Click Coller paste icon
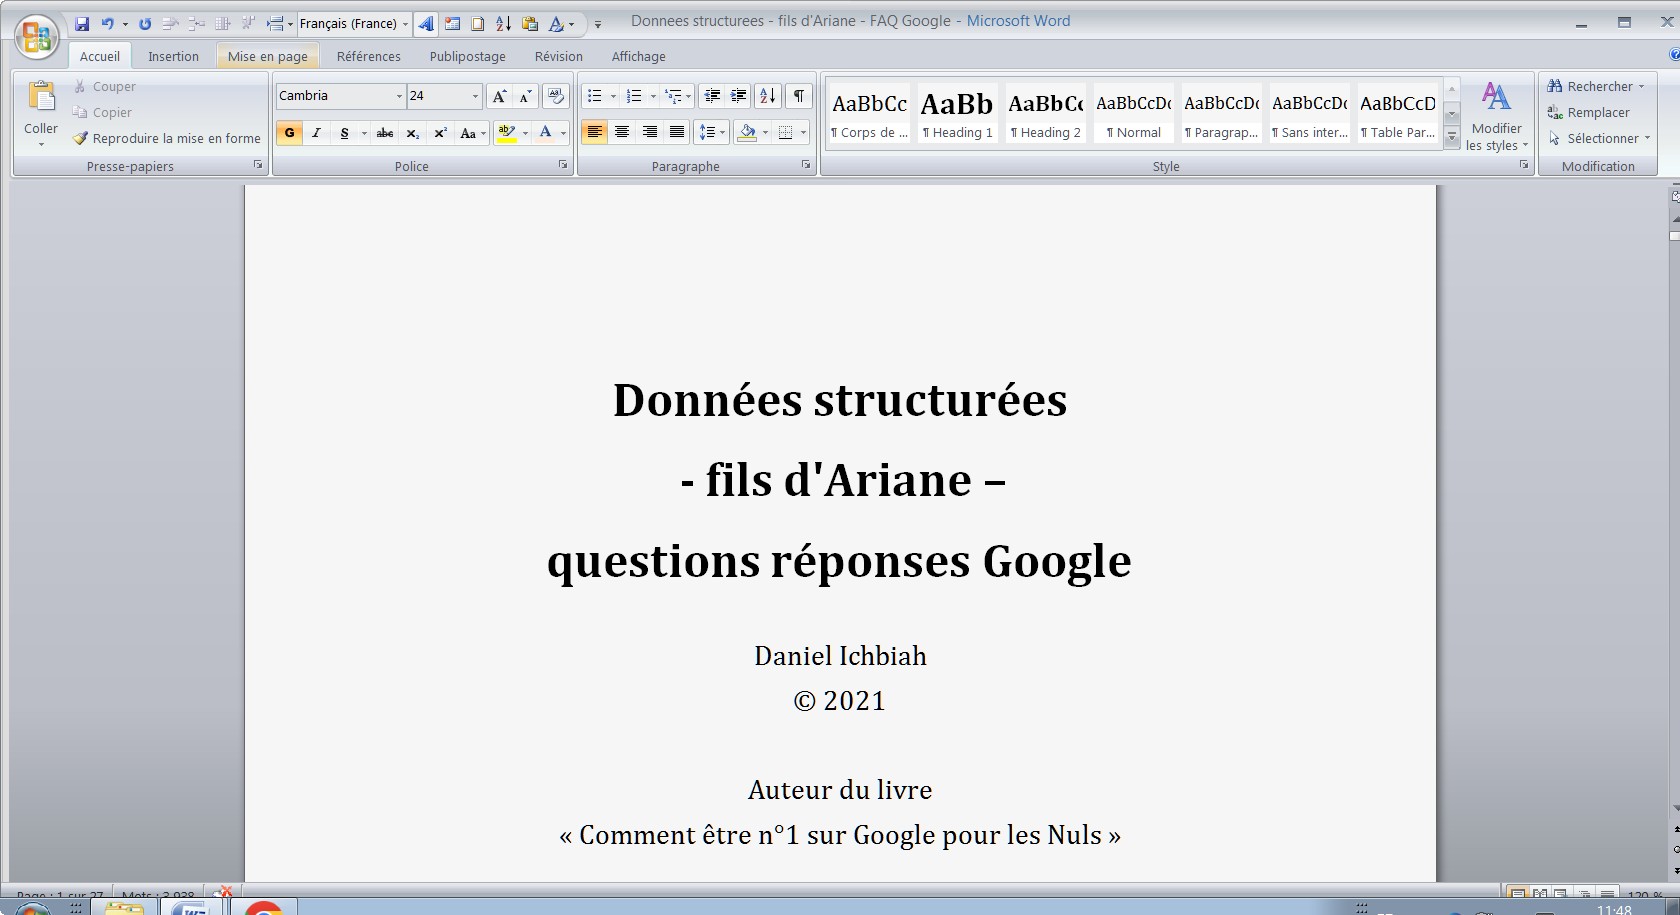This screenshot has height=915, width=1680. point(41,98)
